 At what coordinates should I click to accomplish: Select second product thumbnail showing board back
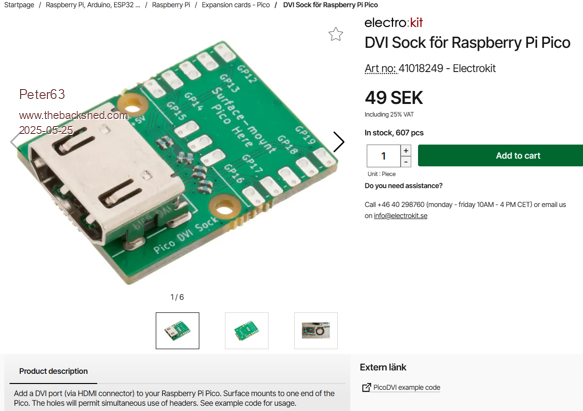point(247,331)
